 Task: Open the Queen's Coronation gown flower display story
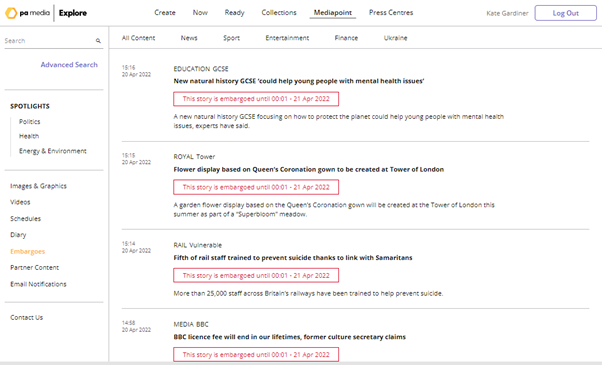pyautogui.click(x=309, y=169)
